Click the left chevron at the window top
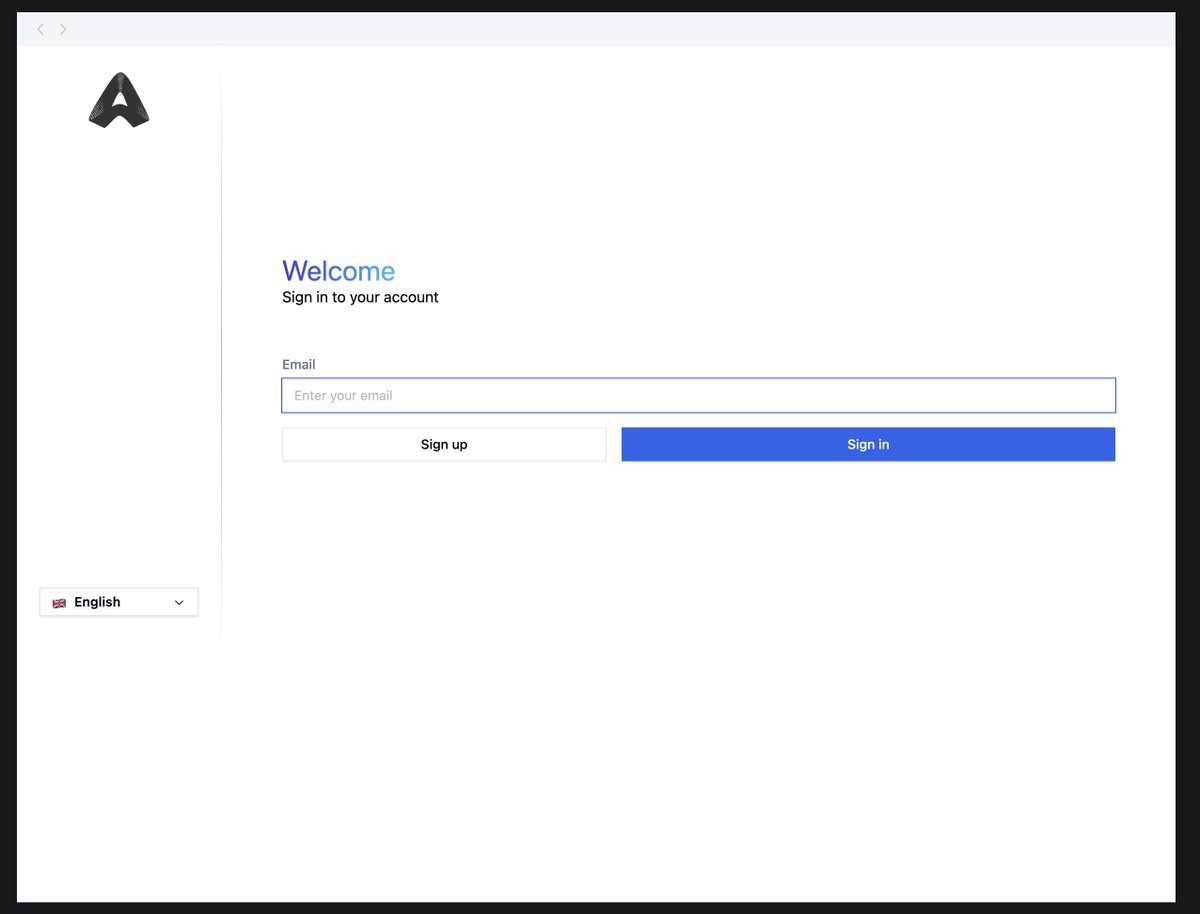 pyautogui.click(x=40, y=29)
